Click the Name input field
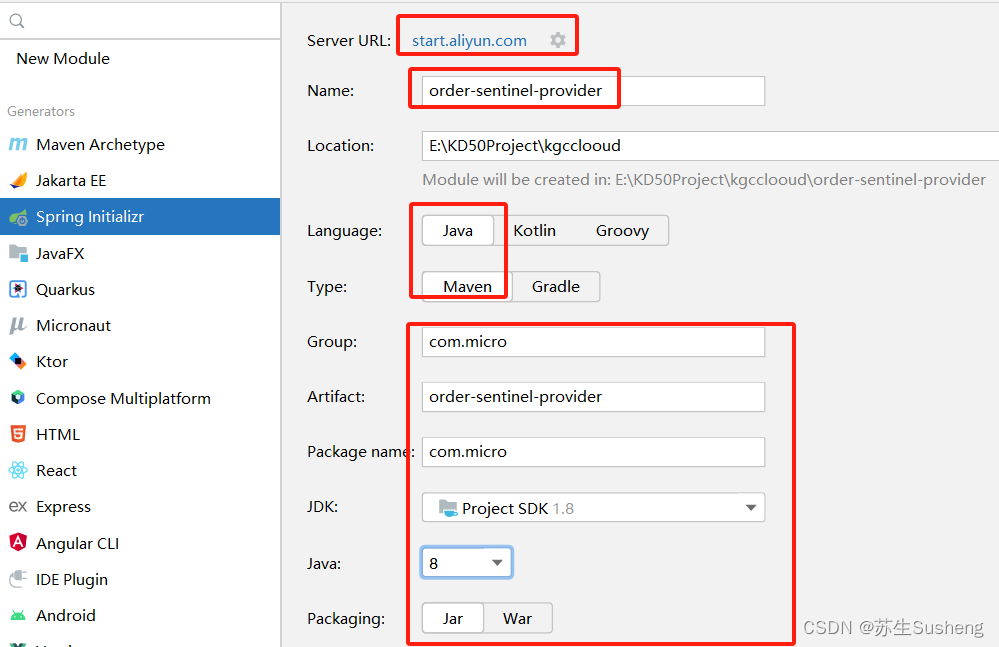Screen dimensions: 999x647 click(x=593, y=91)
